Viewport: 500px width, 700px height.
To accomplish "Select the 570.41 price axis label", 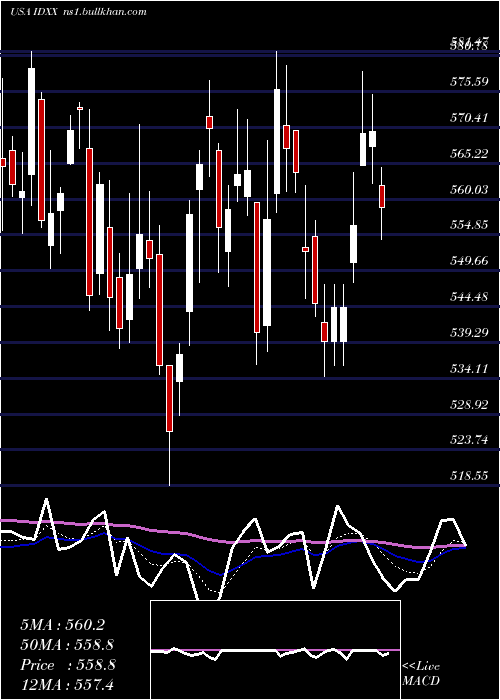I will pos(470,118).
